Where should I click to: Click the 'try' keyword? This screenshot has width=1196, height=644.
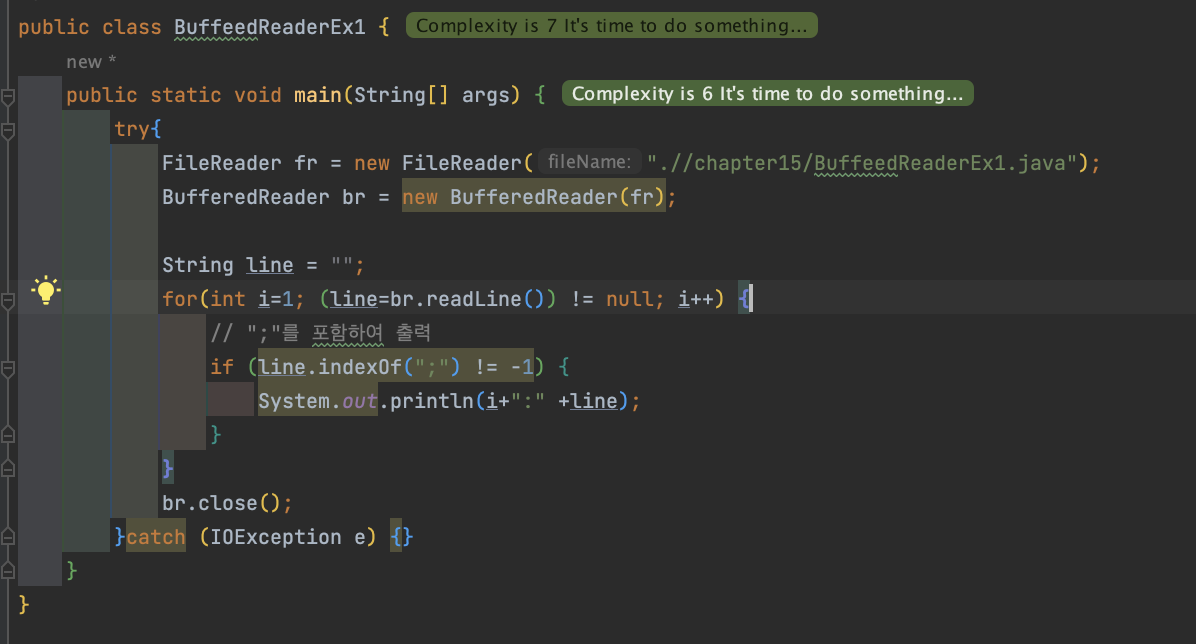click(132, 129)
